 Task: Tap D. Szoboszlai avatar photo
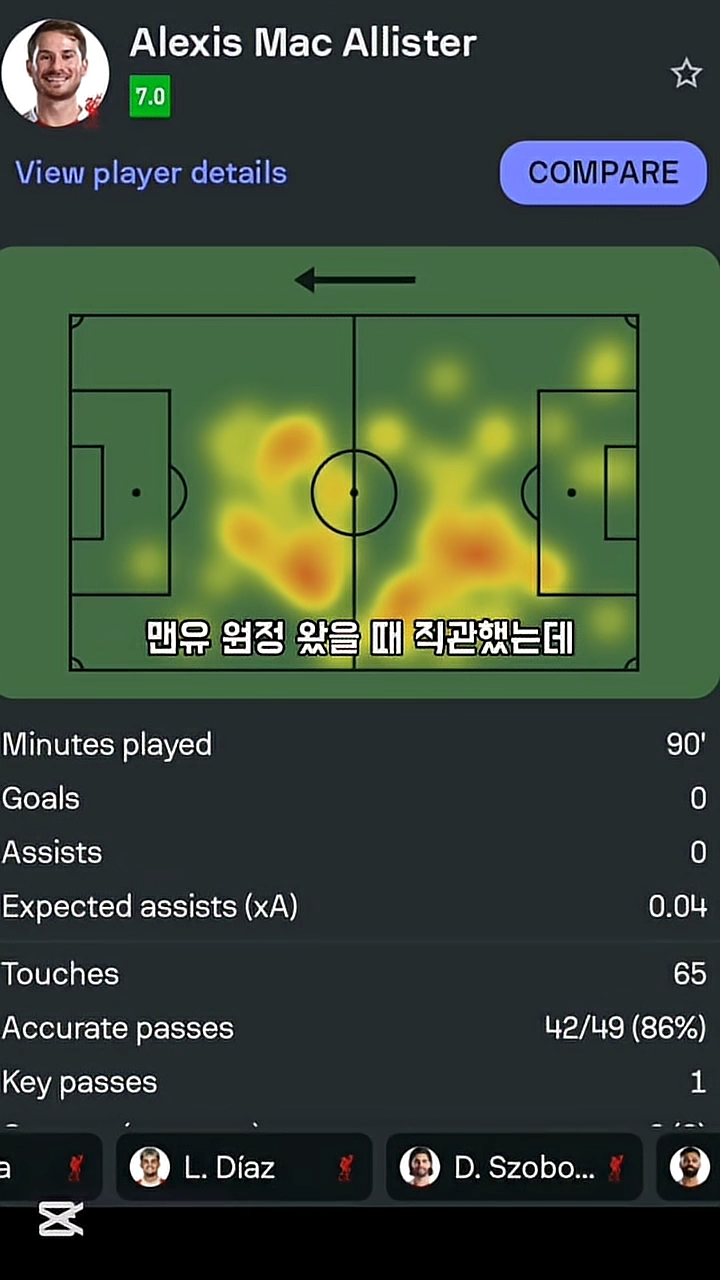click(x=420, y=1167)
